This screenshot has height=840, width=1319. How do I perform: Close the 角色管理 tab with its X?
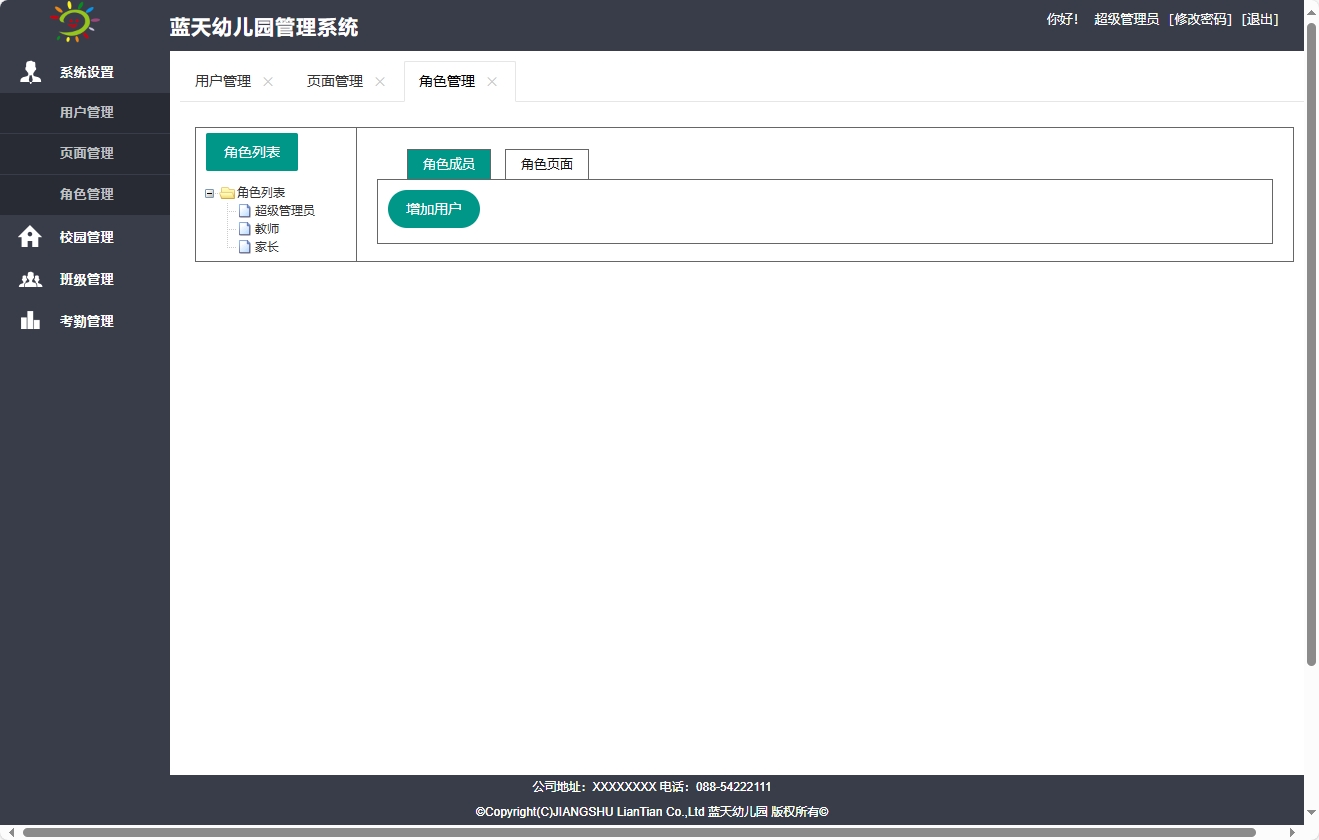click(x=491, y=81)
